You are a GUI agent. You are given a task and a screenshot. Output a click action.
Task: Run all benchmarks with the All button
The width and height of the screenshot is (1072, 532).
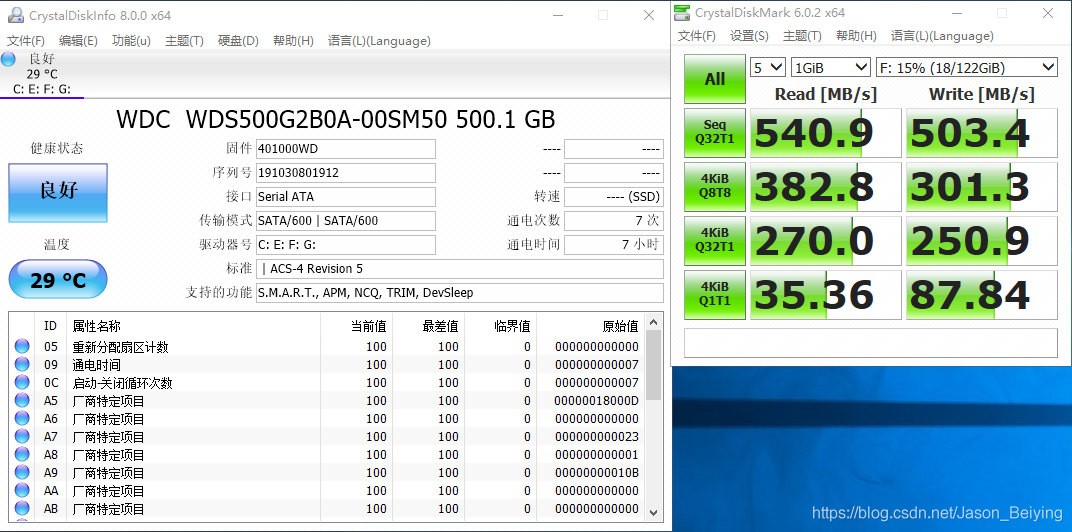(x=715, y=79)
